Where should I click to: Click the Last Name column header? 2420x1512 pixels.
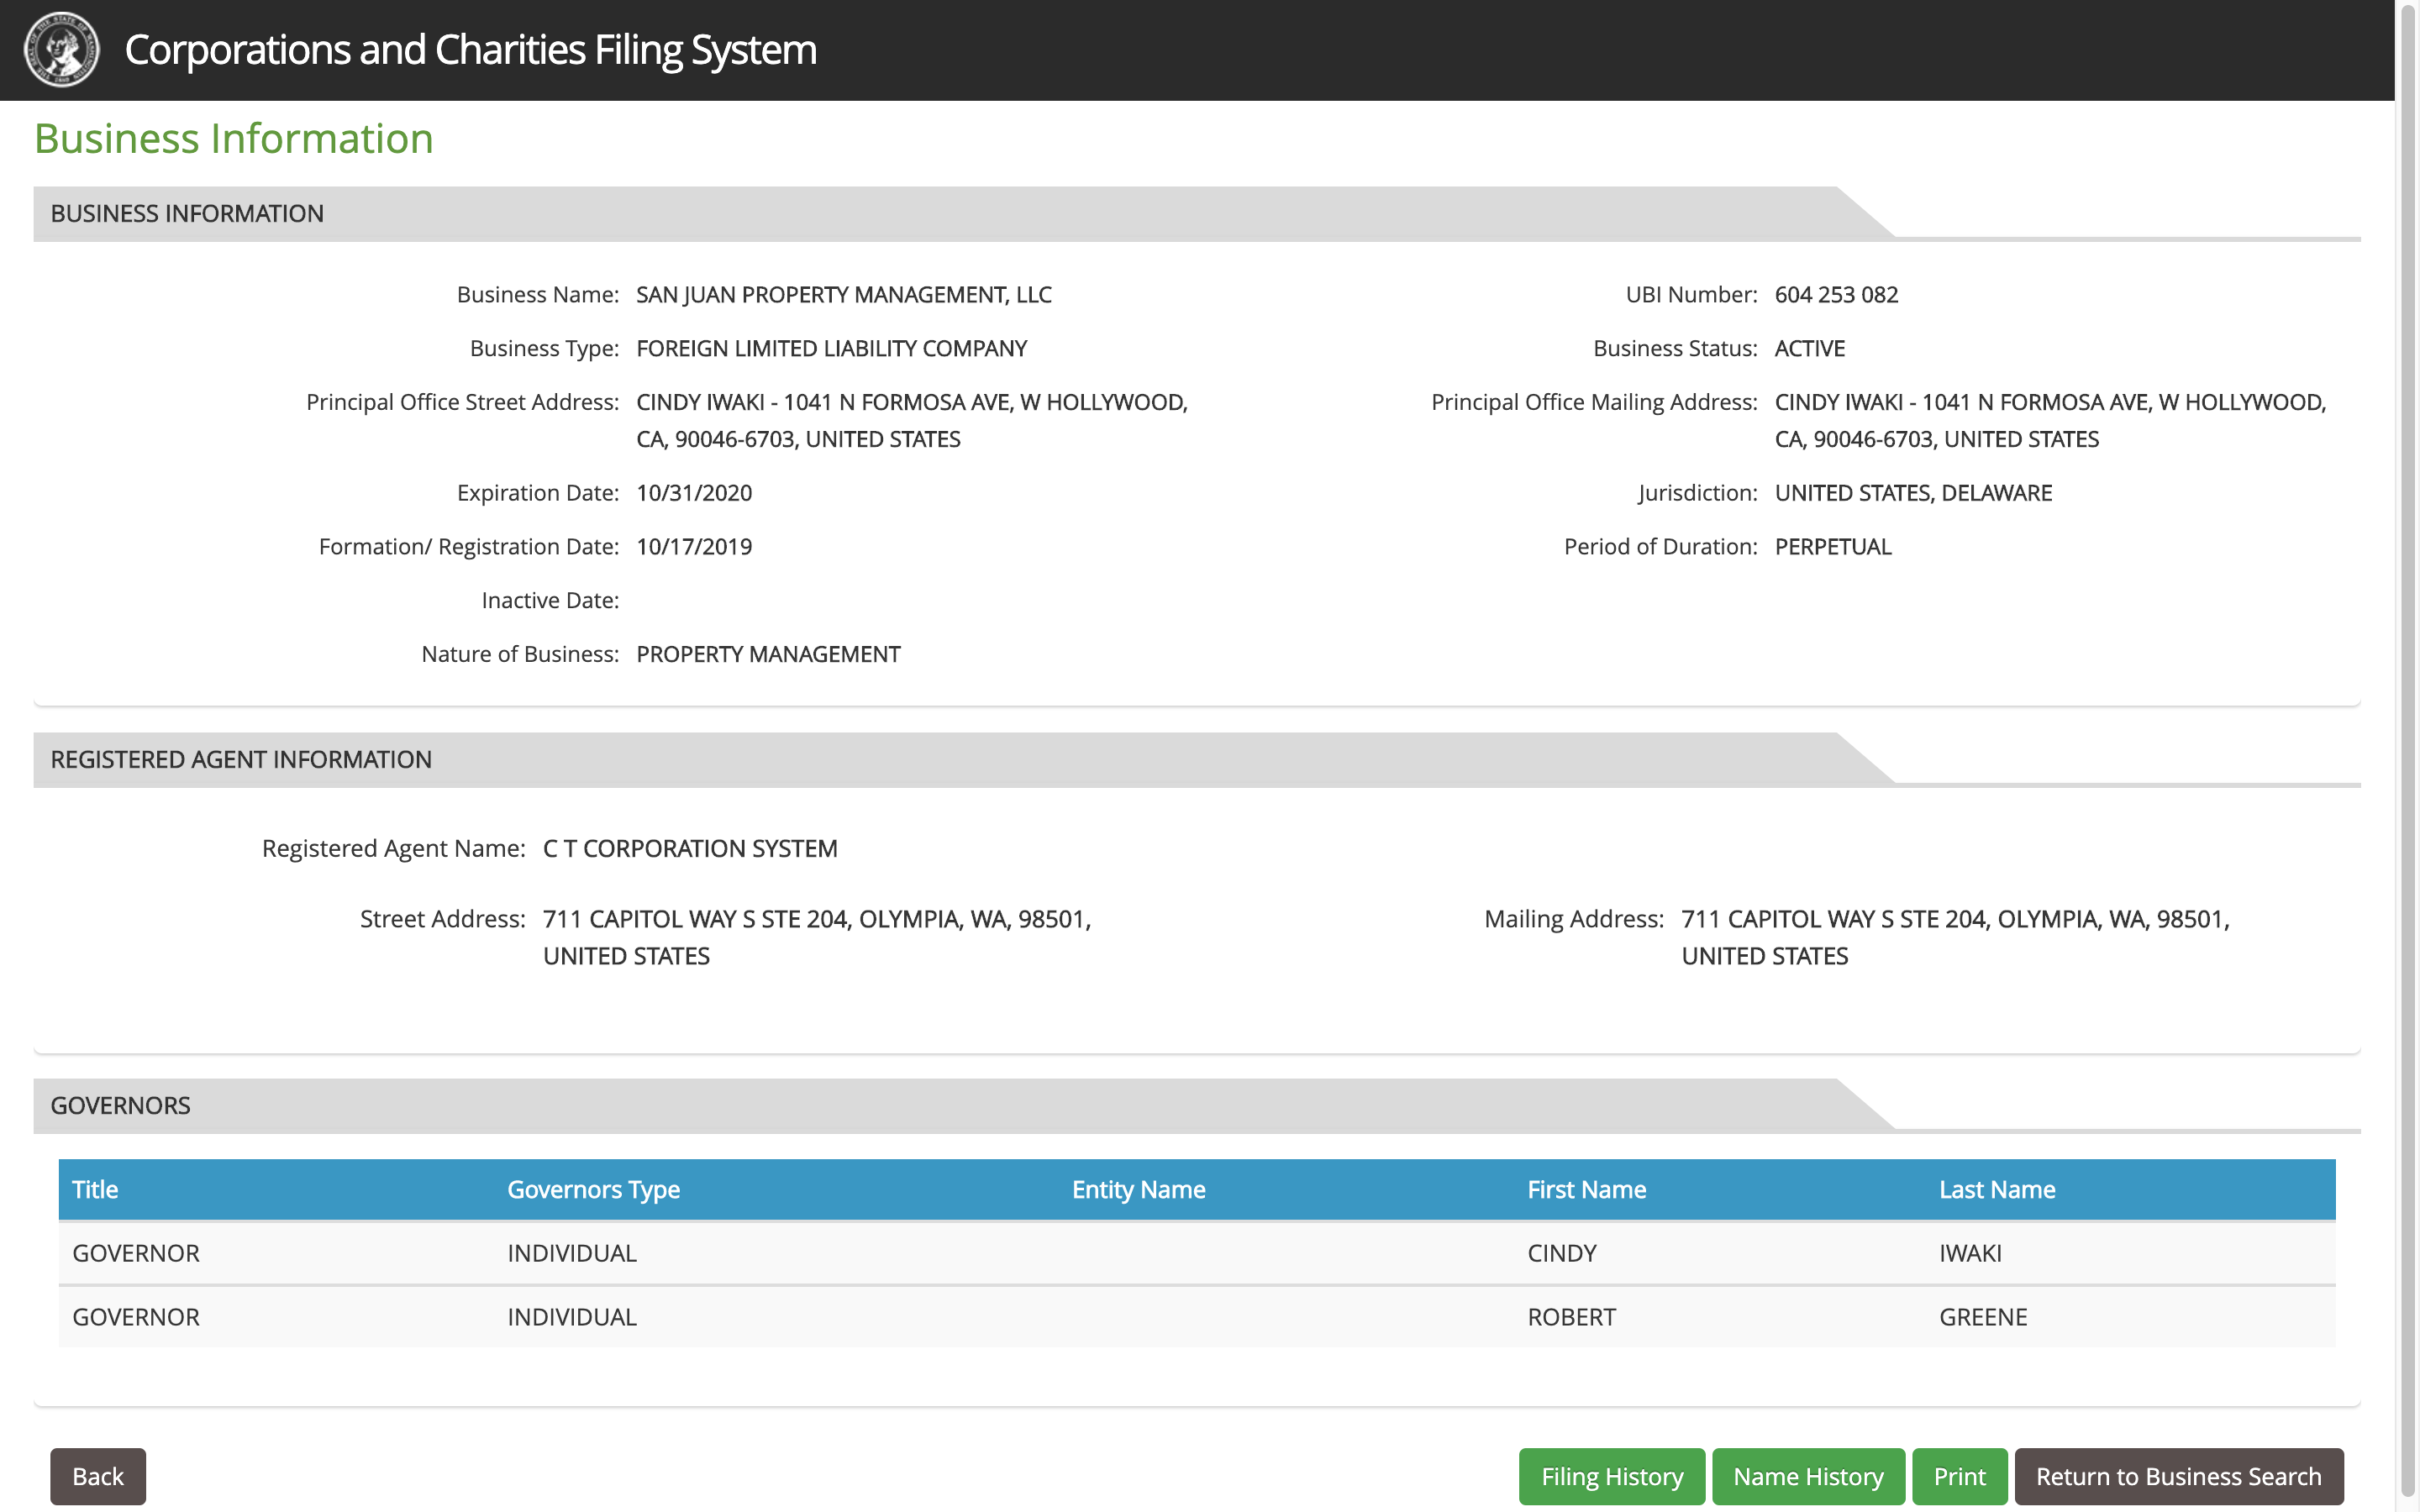(x=1996, y=1189)
